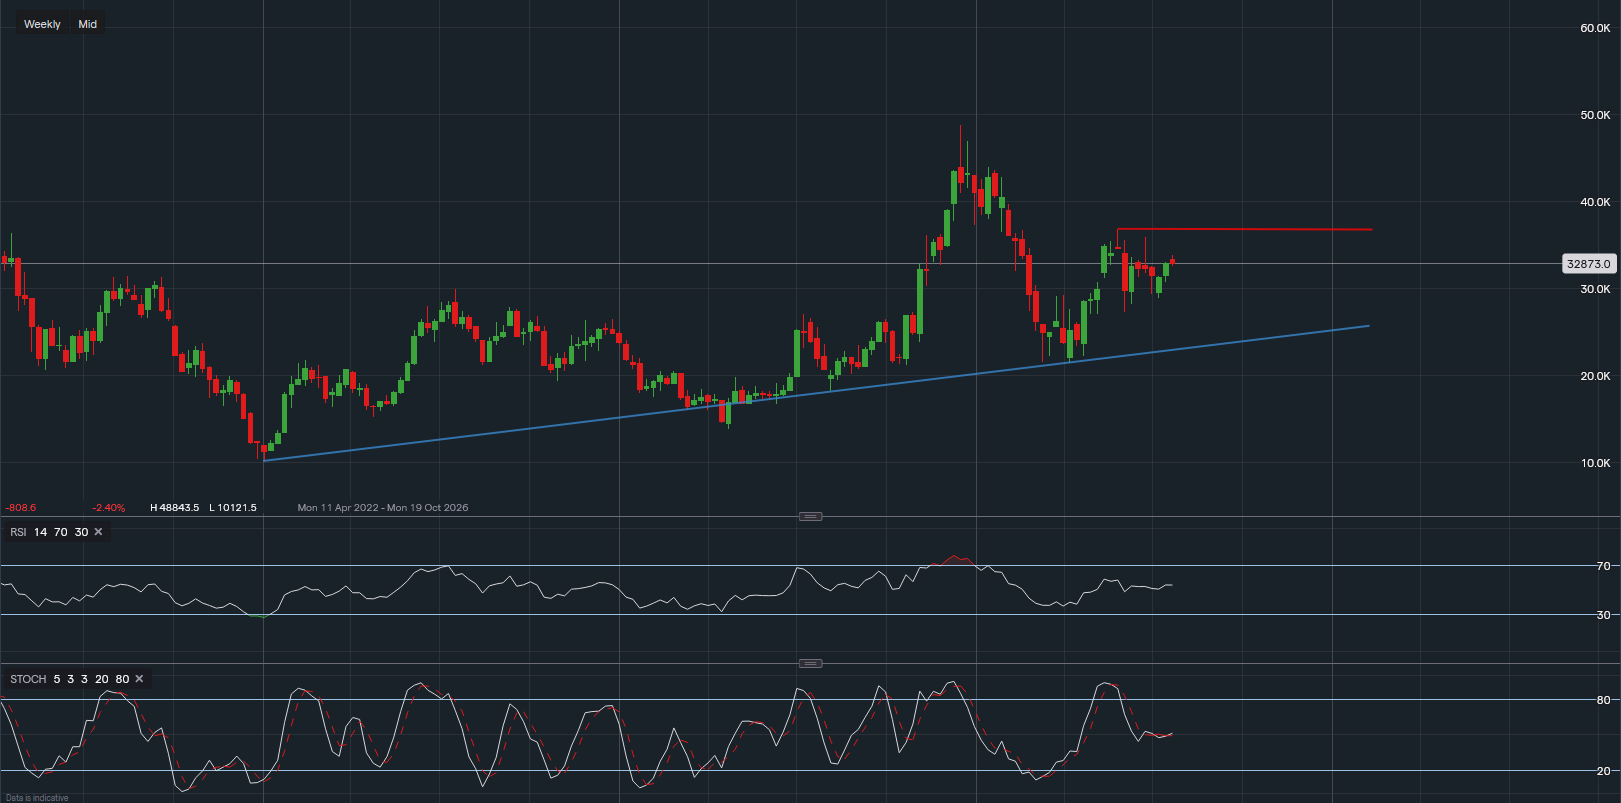1621x803 pixels.
Task: Click the resize handle above STOCH panel
Action: tap(810, 664)
